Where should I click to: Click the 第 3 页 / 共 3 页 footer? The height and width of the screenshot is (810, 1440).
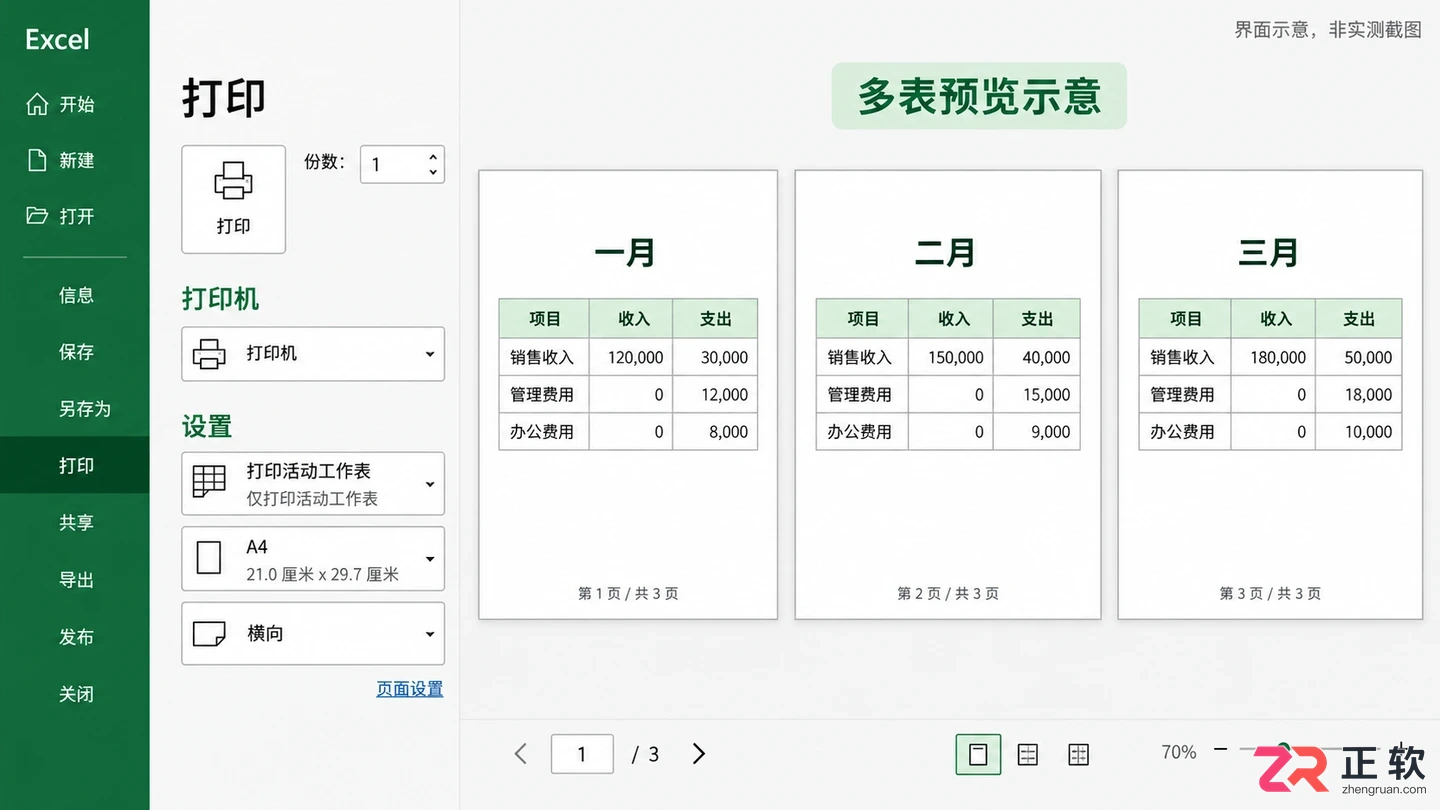click(1270, 593)
